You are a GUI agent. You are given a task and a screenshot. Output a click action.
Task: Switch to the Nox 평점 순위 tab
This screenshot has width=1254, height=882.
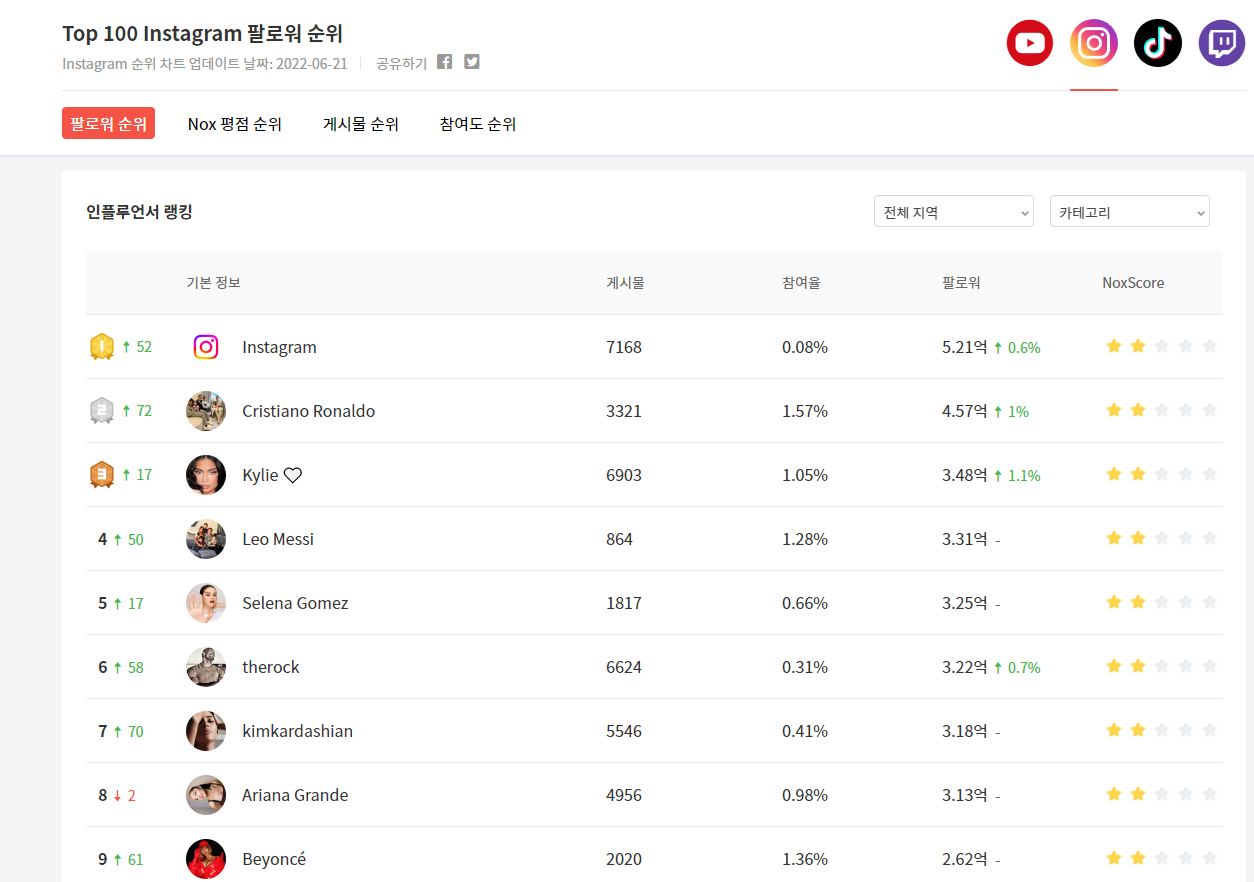click(x=235, y=124)
